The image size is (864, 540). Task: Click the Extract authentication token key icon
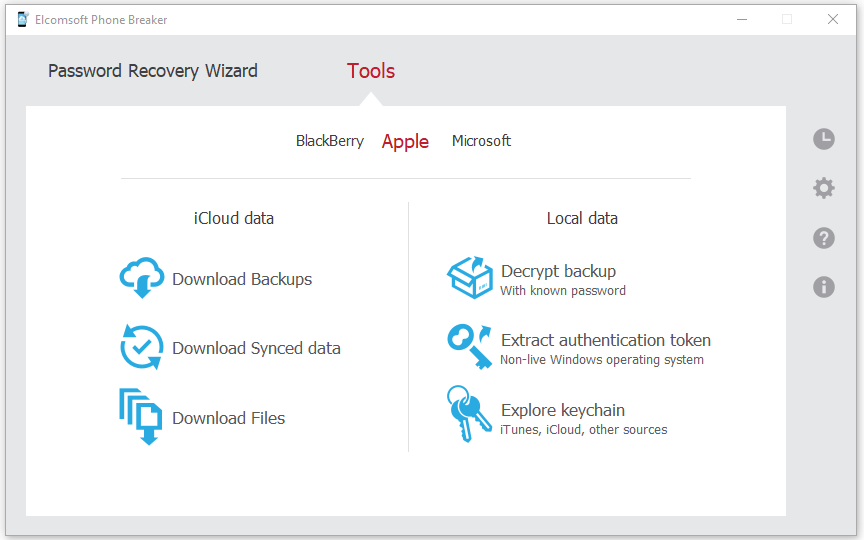[469, 347]
